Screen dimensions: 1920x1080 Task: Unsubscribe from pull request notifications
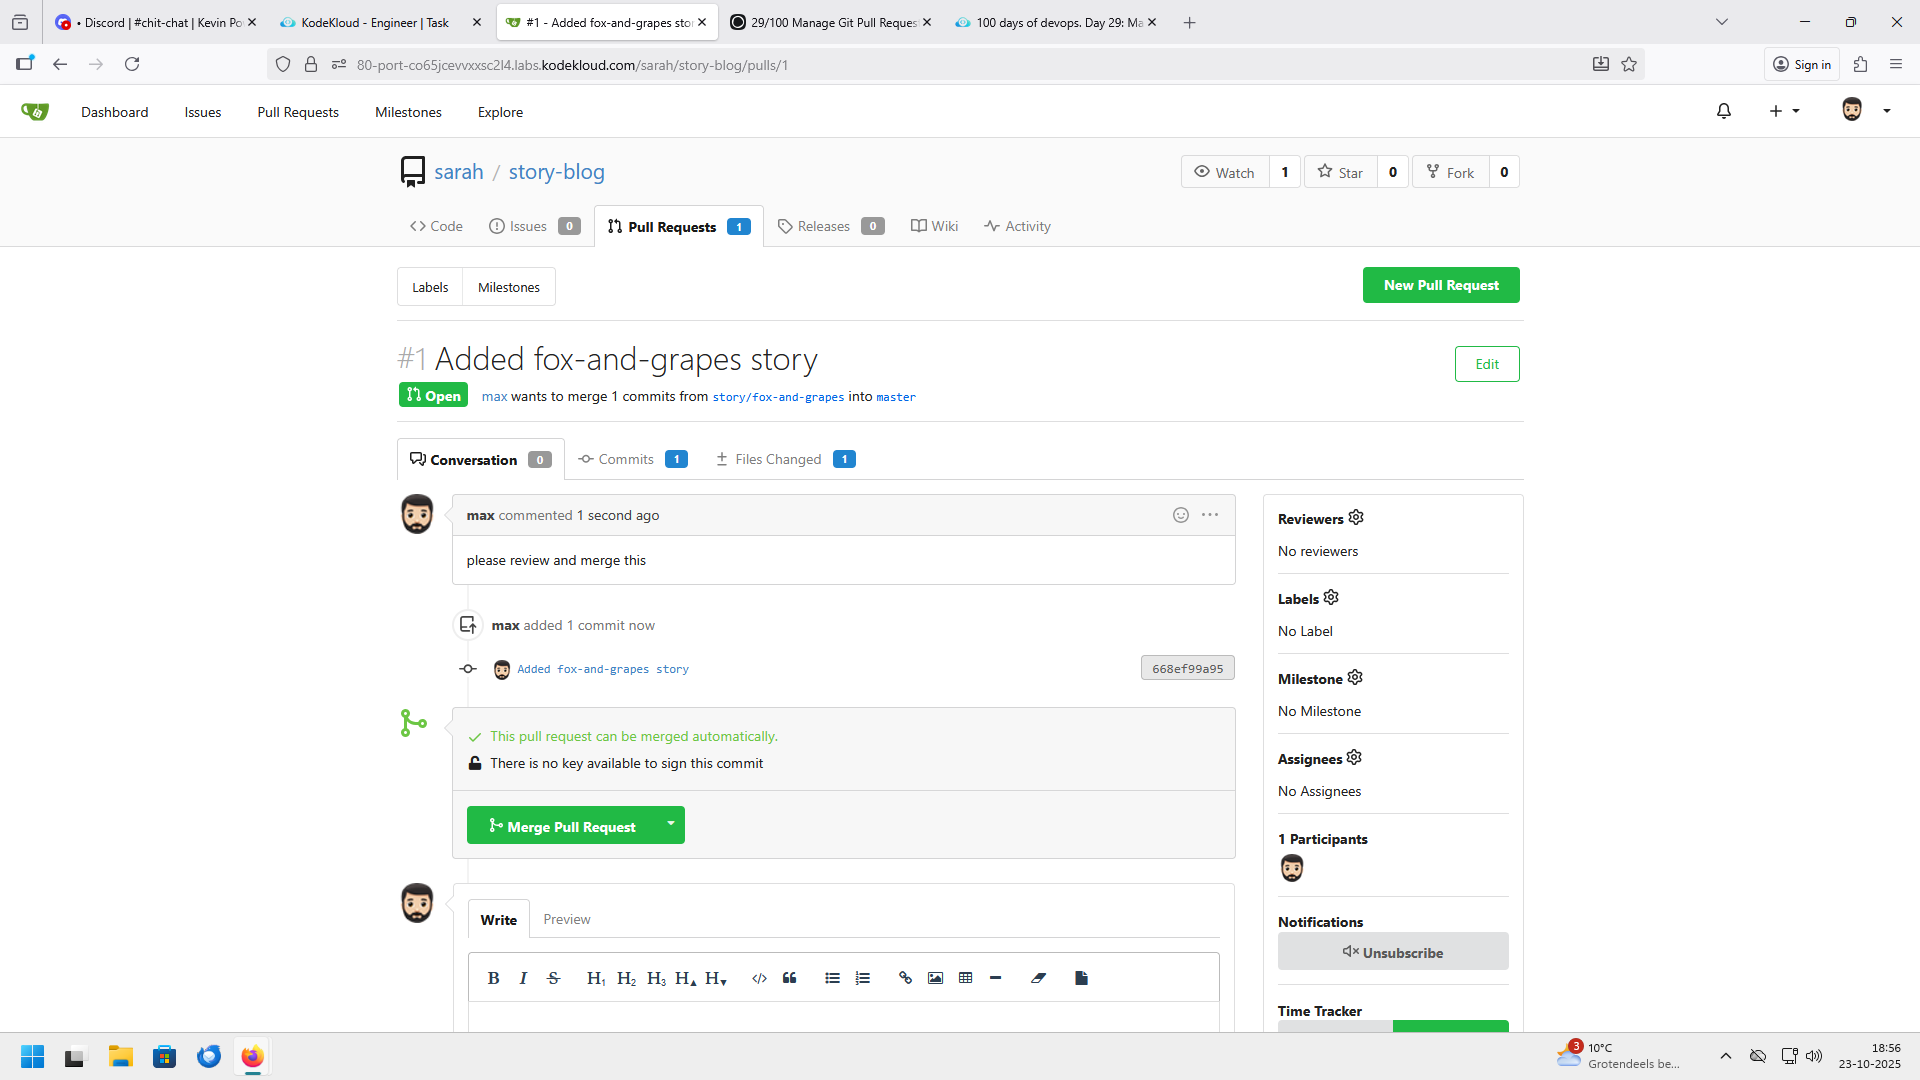pyautogui.click(x=1392, y=952)
